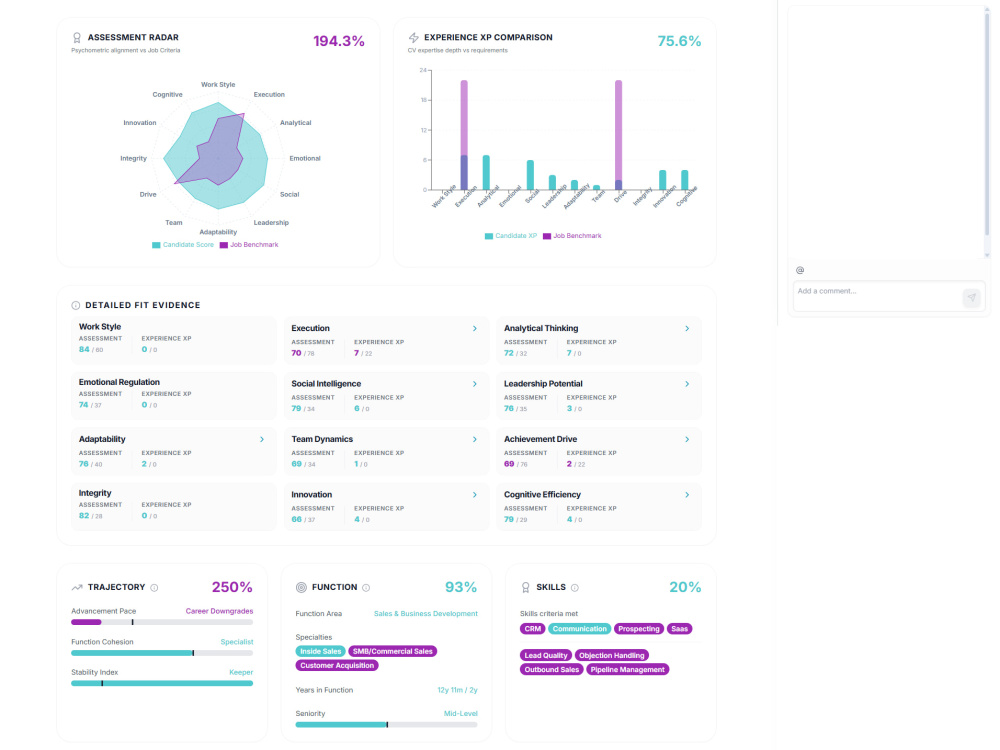
Task: Click the Sales & Business Development link
Action: pyautogui.click(x=425, y=614)
